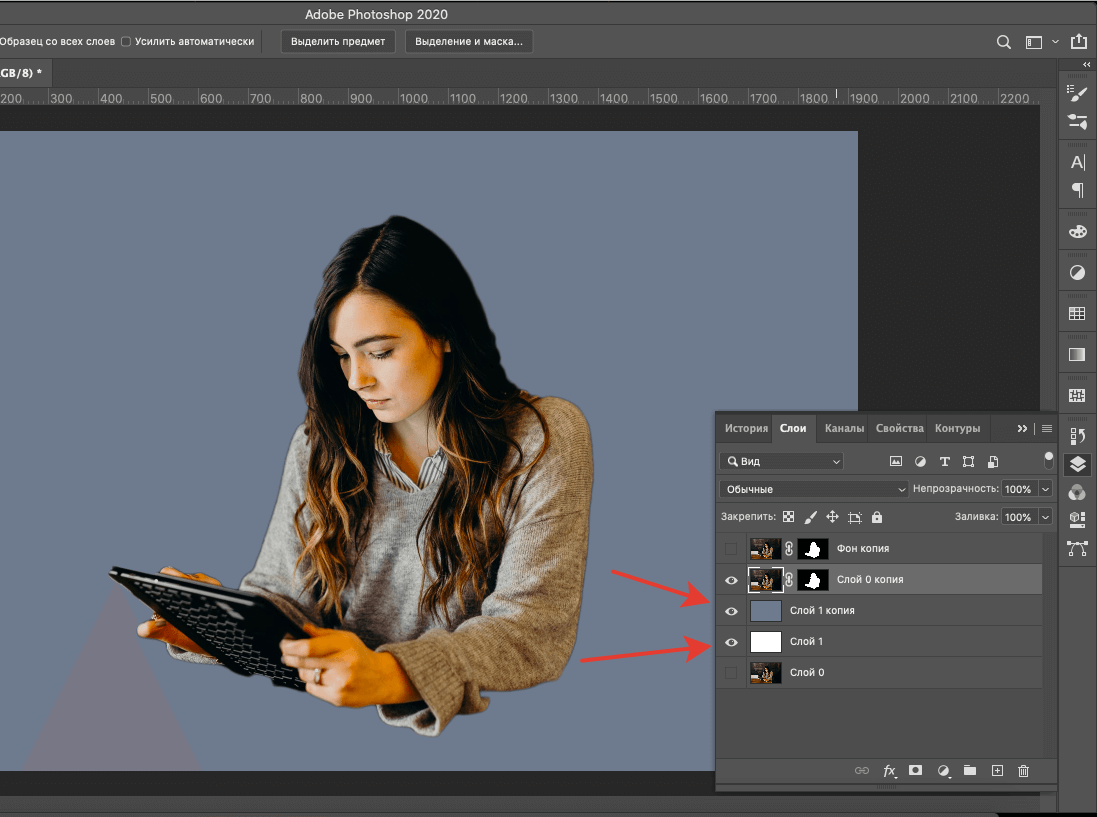The width and height of the screenshot is (1097, 817).
Task: Add a layer style with fx icon
Action: pyautogui.click(x=889, y=770)
